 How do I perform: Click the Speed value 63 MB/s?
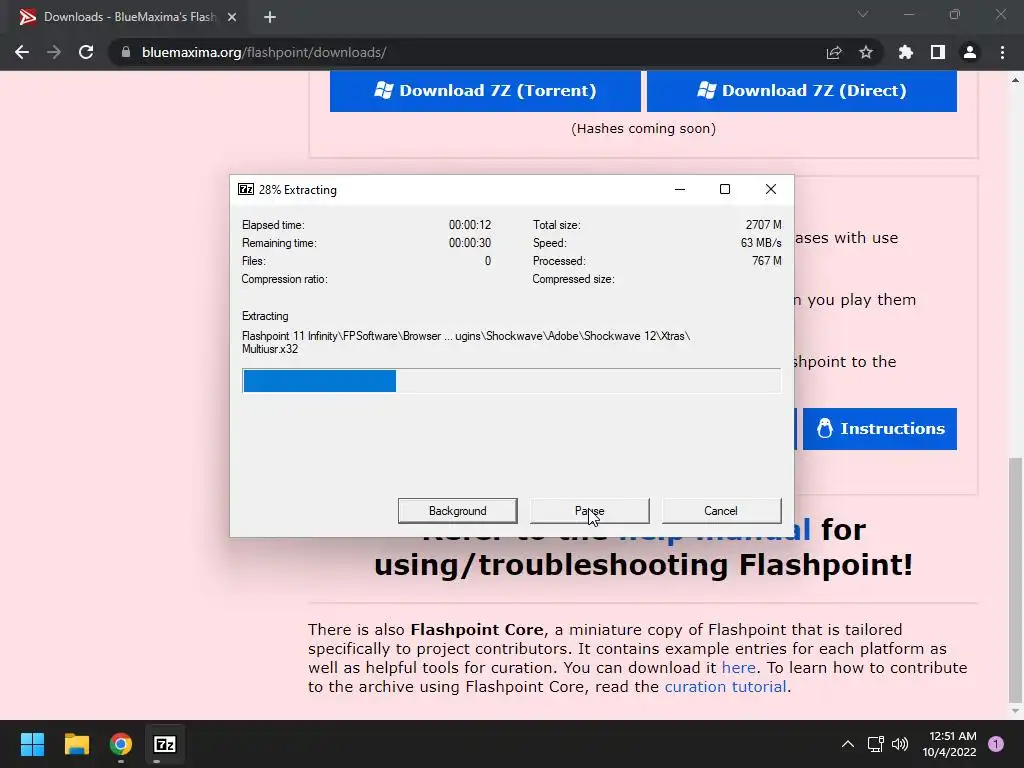coord(761,243)
